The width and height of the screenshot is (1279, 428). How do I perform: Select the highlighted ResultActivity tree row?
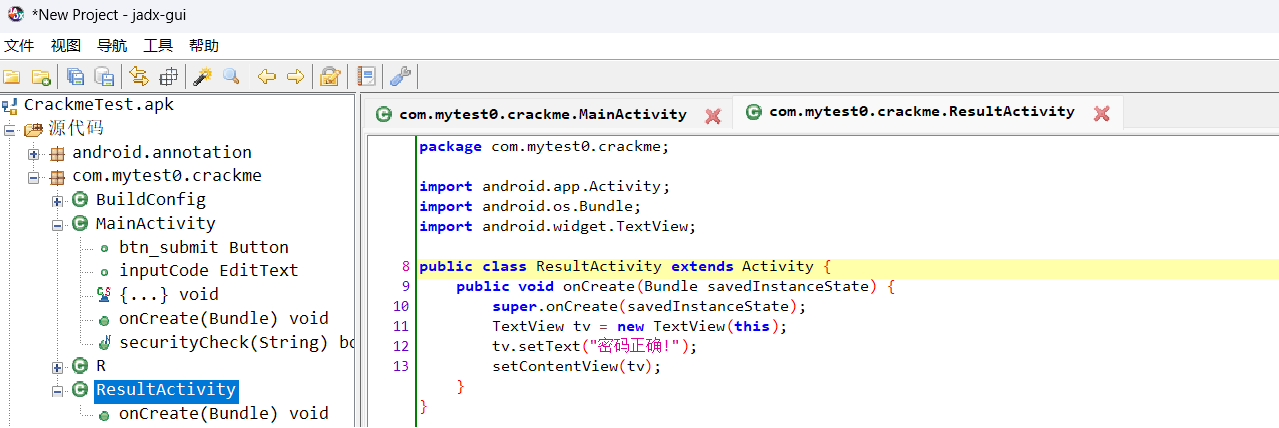pyautogui.click(x=167, y=390)
